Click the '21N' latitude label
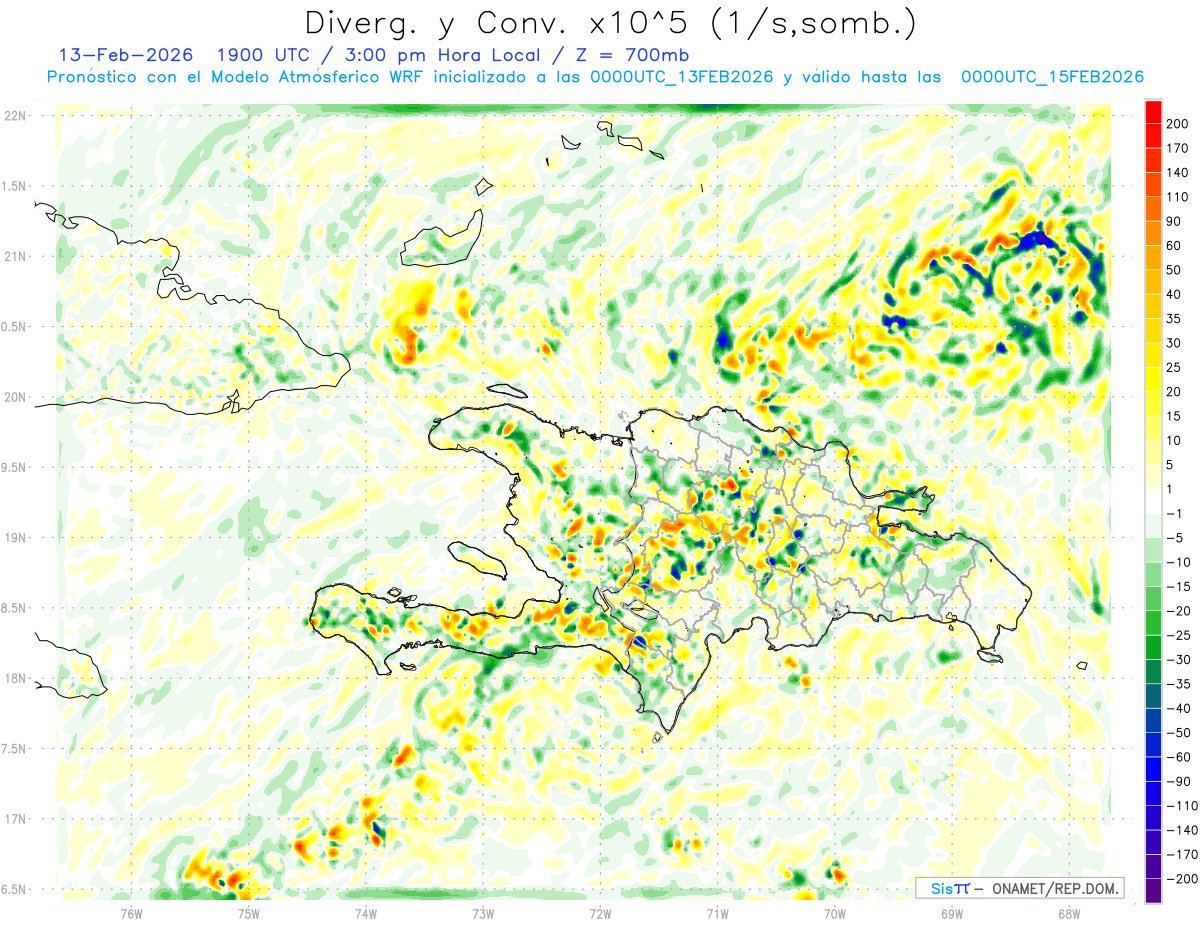Viewport: 1200px width, 927px height. pos(14,257)
